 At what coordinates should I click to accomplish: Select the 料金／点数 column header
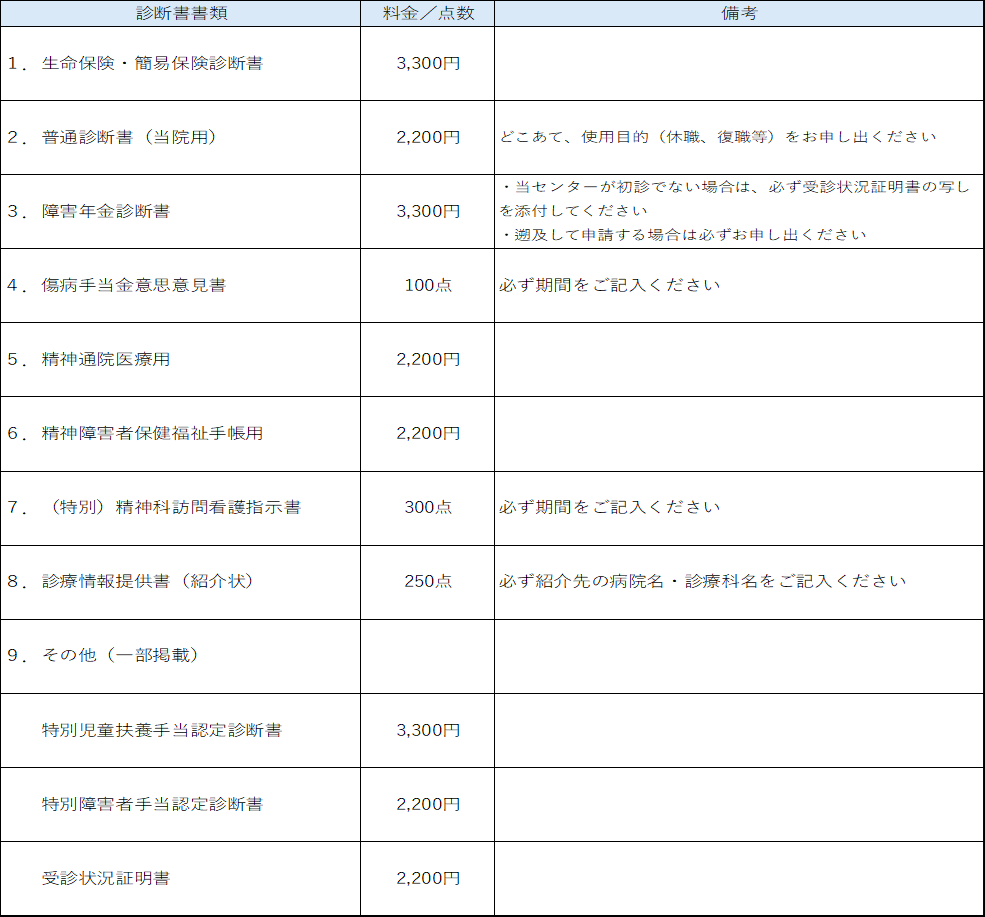click(x=426, y=13)
